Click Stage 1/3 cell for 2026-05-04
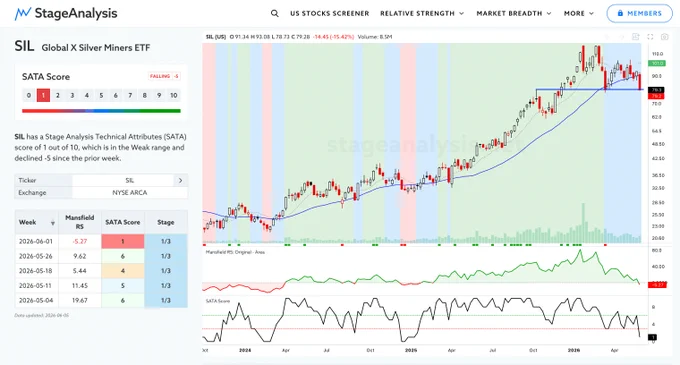Screen dimensions: 680x365 click(x=166, y=300)
